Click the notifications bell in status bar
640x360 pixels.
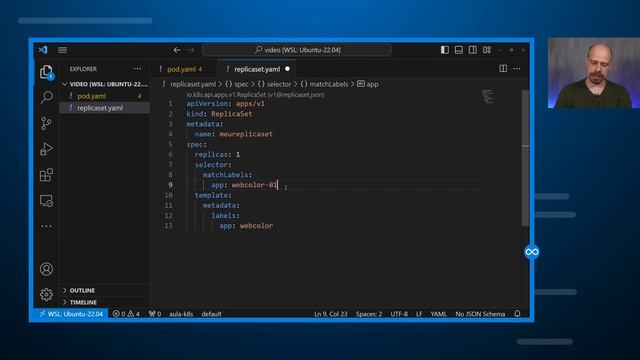point(517,313)
